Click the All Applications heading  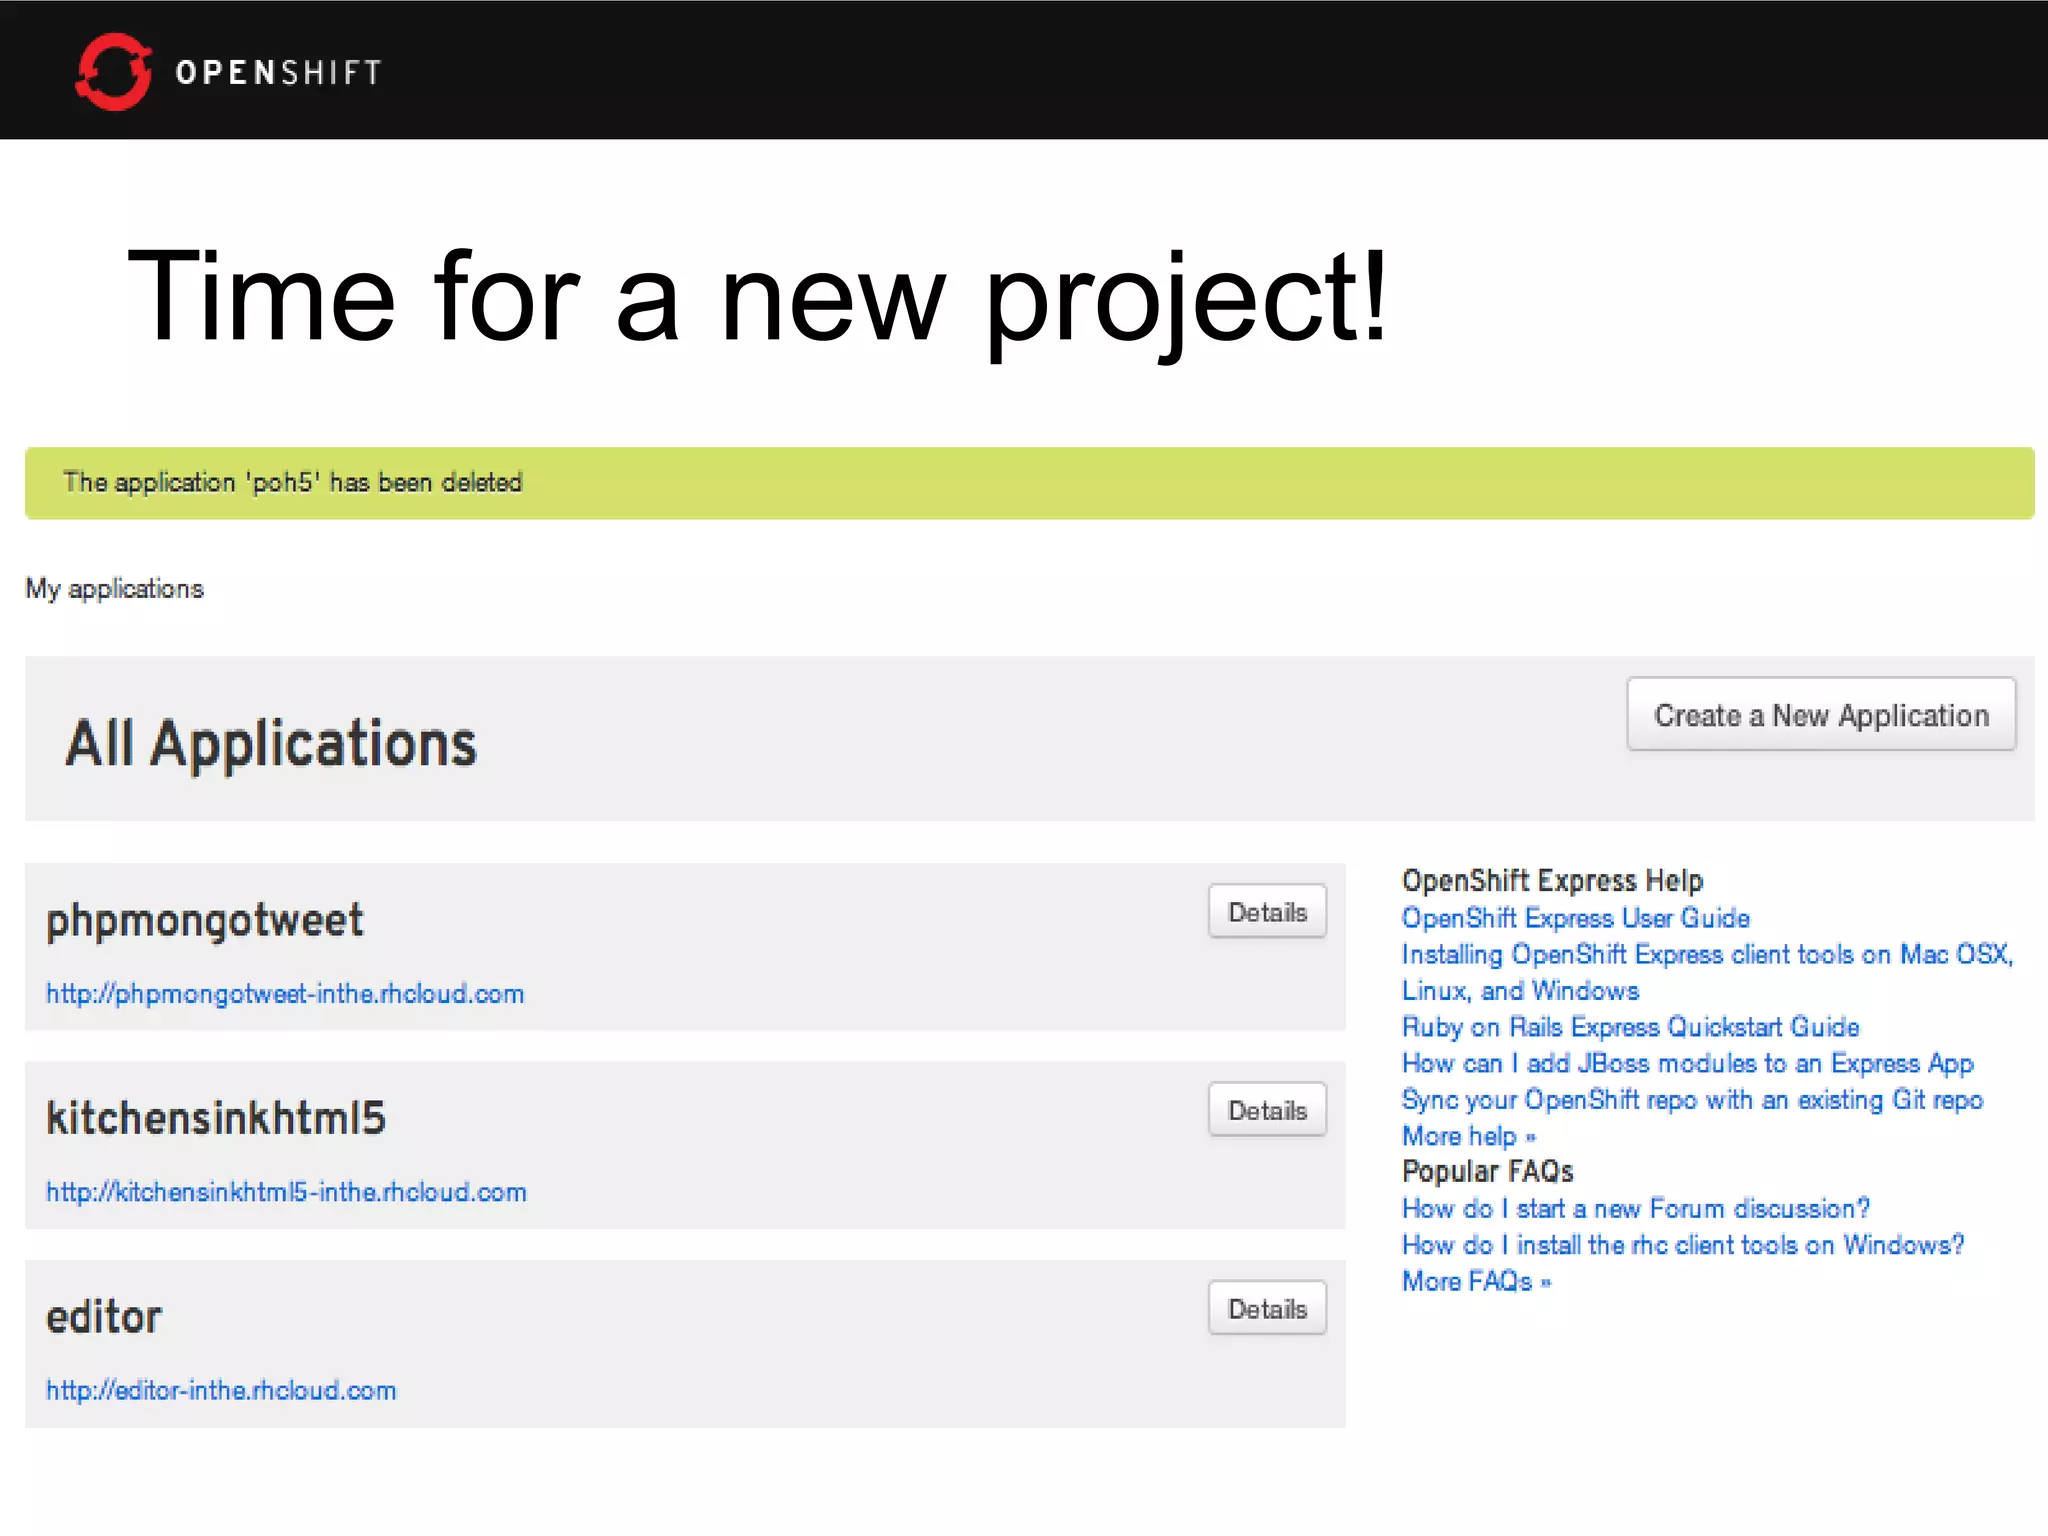click(x=271, y=744)
